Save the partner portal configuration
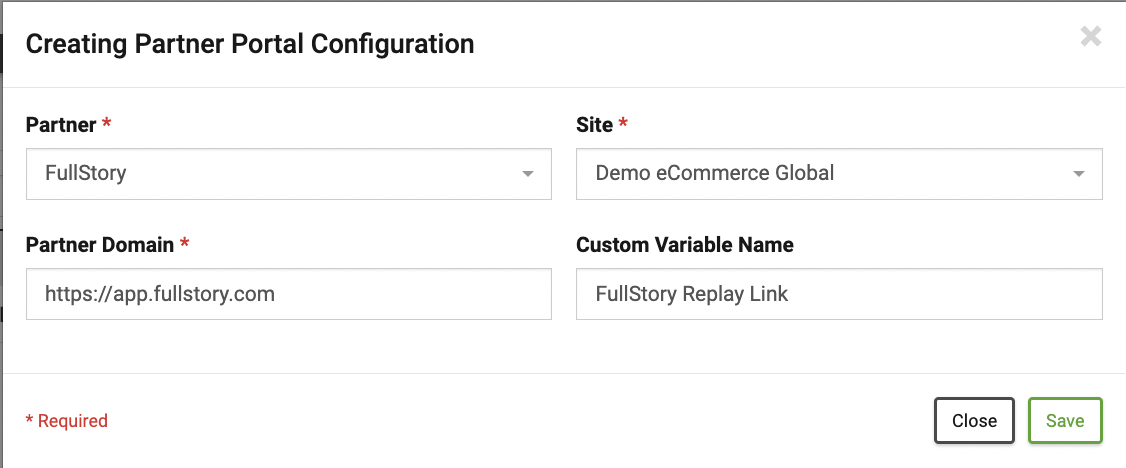 coord(1064,421)
